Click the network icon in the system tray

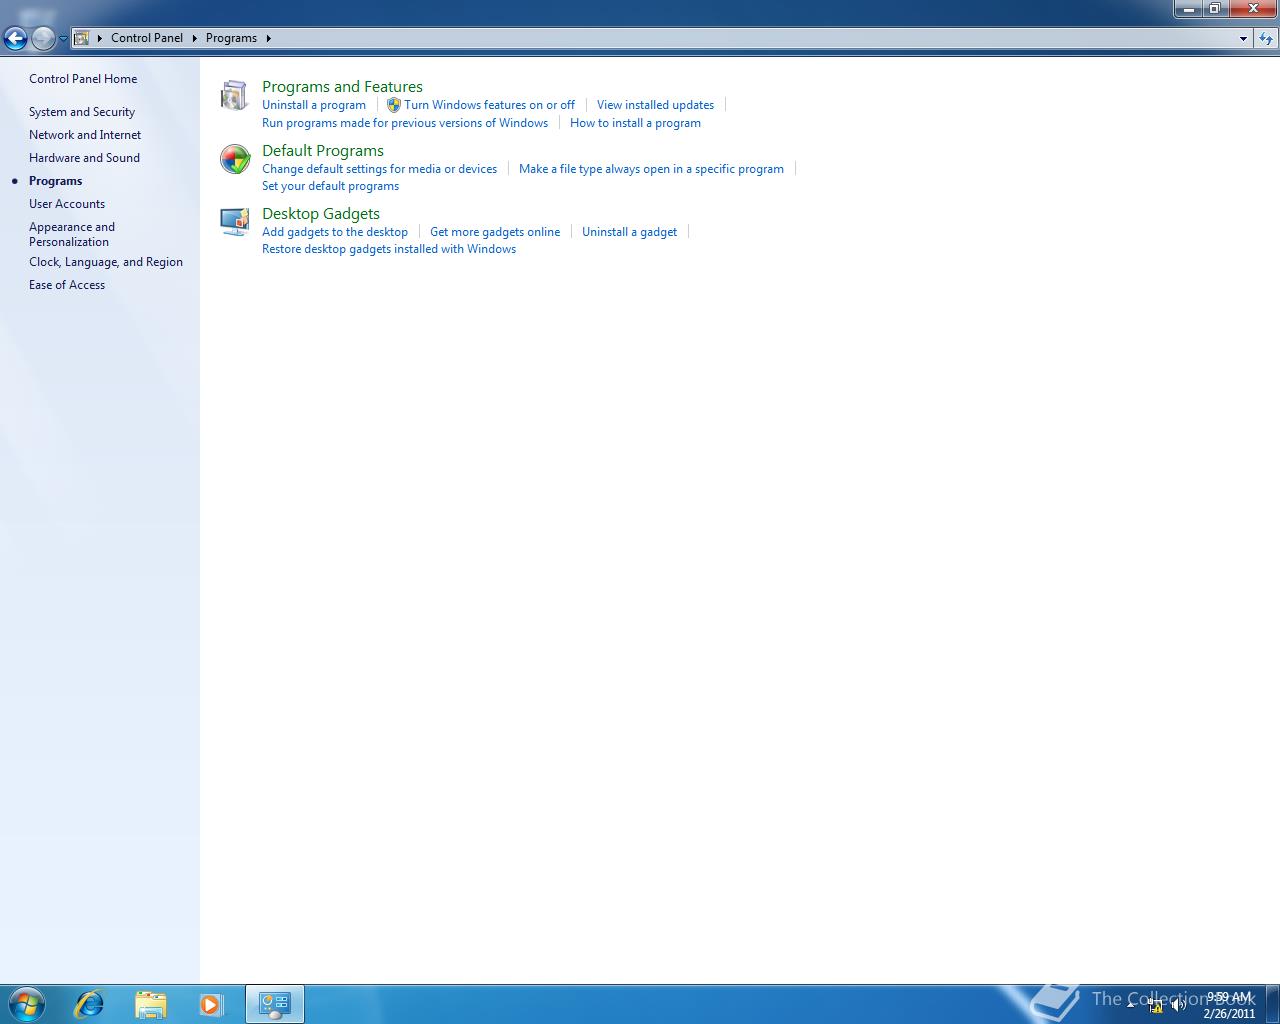[x=1155, y=1004]
